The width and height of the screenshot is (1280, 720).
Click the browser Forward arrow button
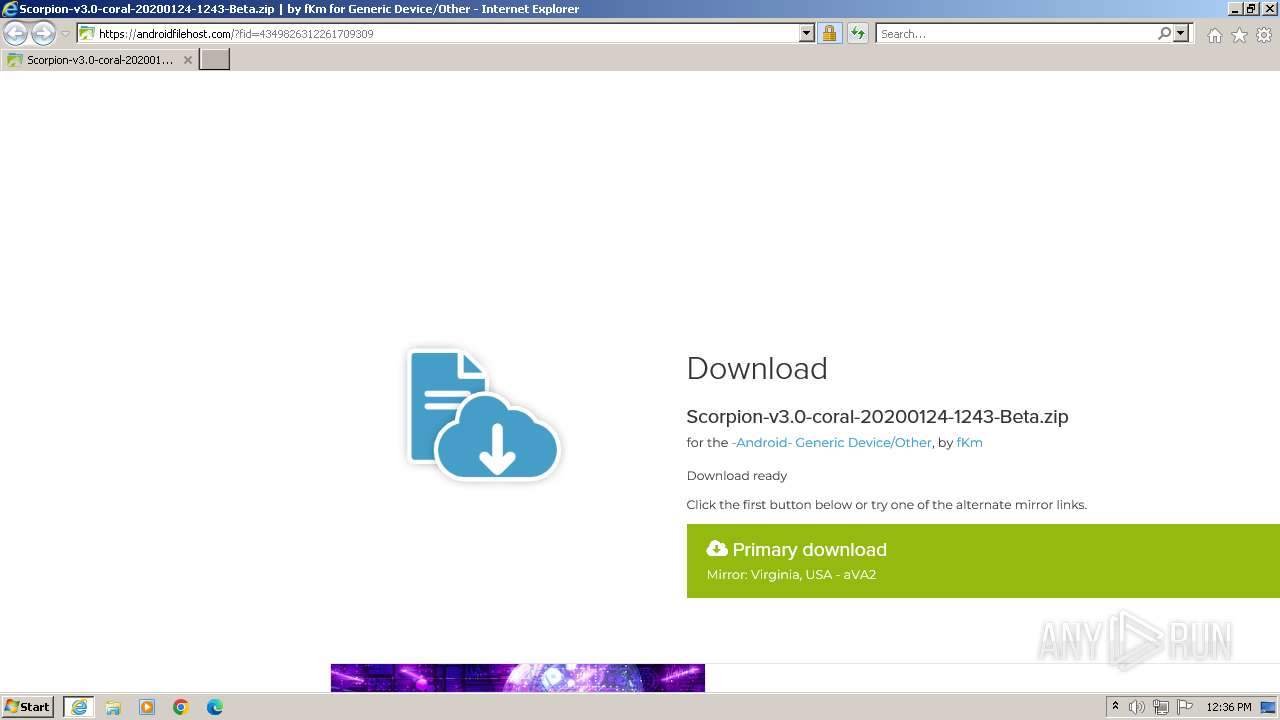(x=43, y=34)
